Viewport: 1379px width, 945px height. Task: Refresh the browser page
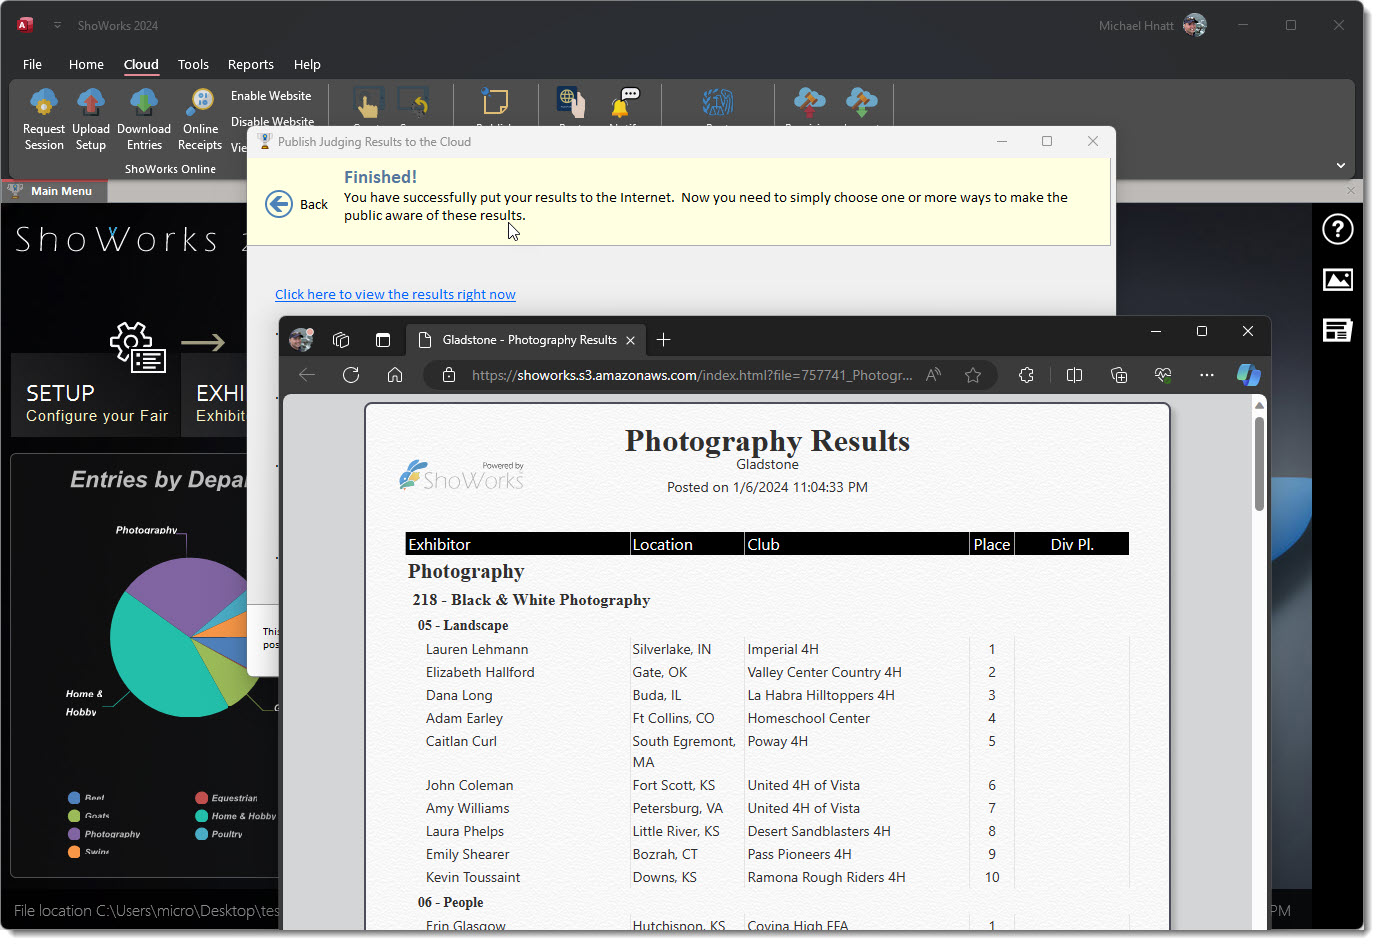click(351, 375)
